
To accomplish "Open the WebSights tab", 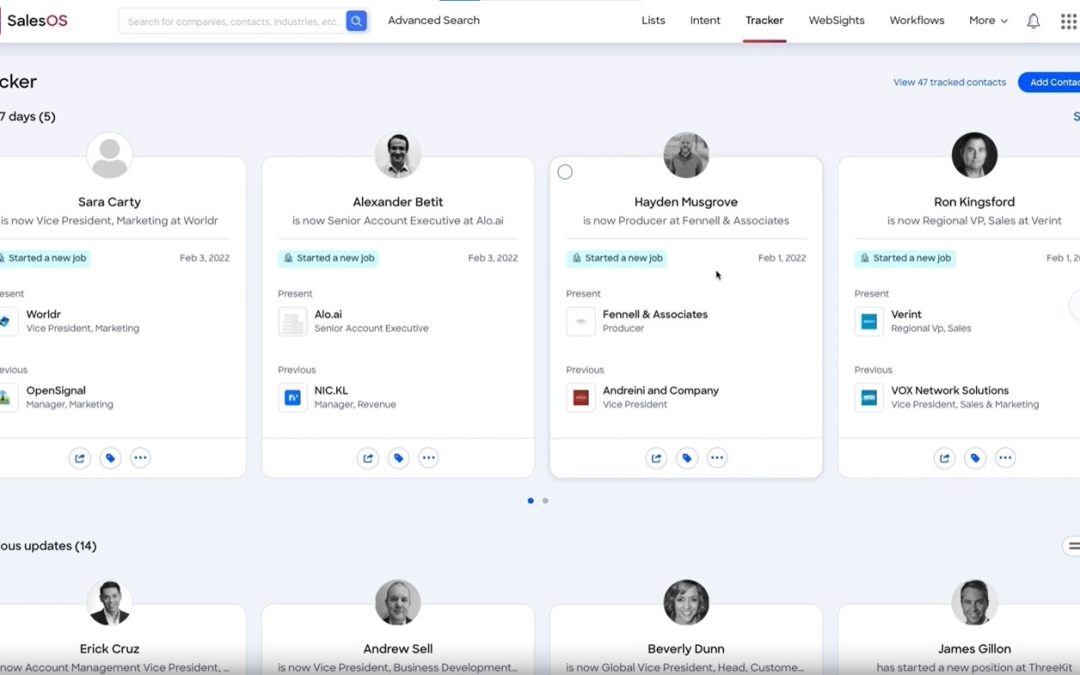I will click(836, 21).
